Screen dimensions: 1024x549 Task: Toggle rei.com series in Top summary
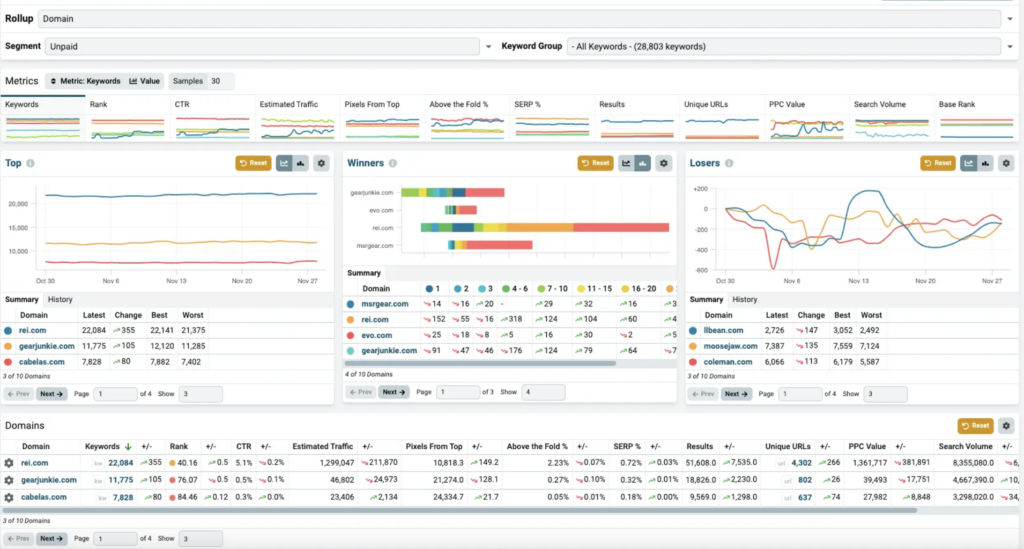pos(8,330)
